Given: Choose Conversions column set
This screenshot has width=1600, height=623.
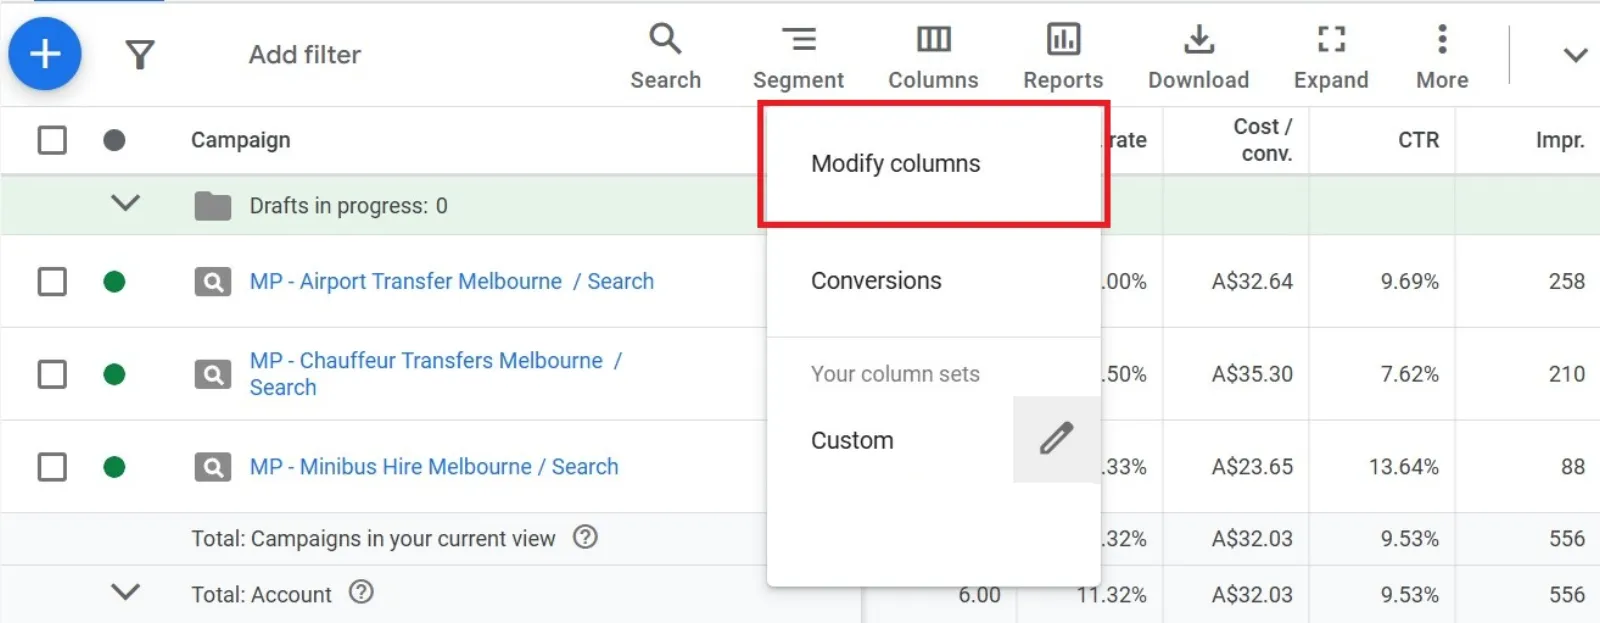Looking at the screenshot, I should tap(933, 281).
